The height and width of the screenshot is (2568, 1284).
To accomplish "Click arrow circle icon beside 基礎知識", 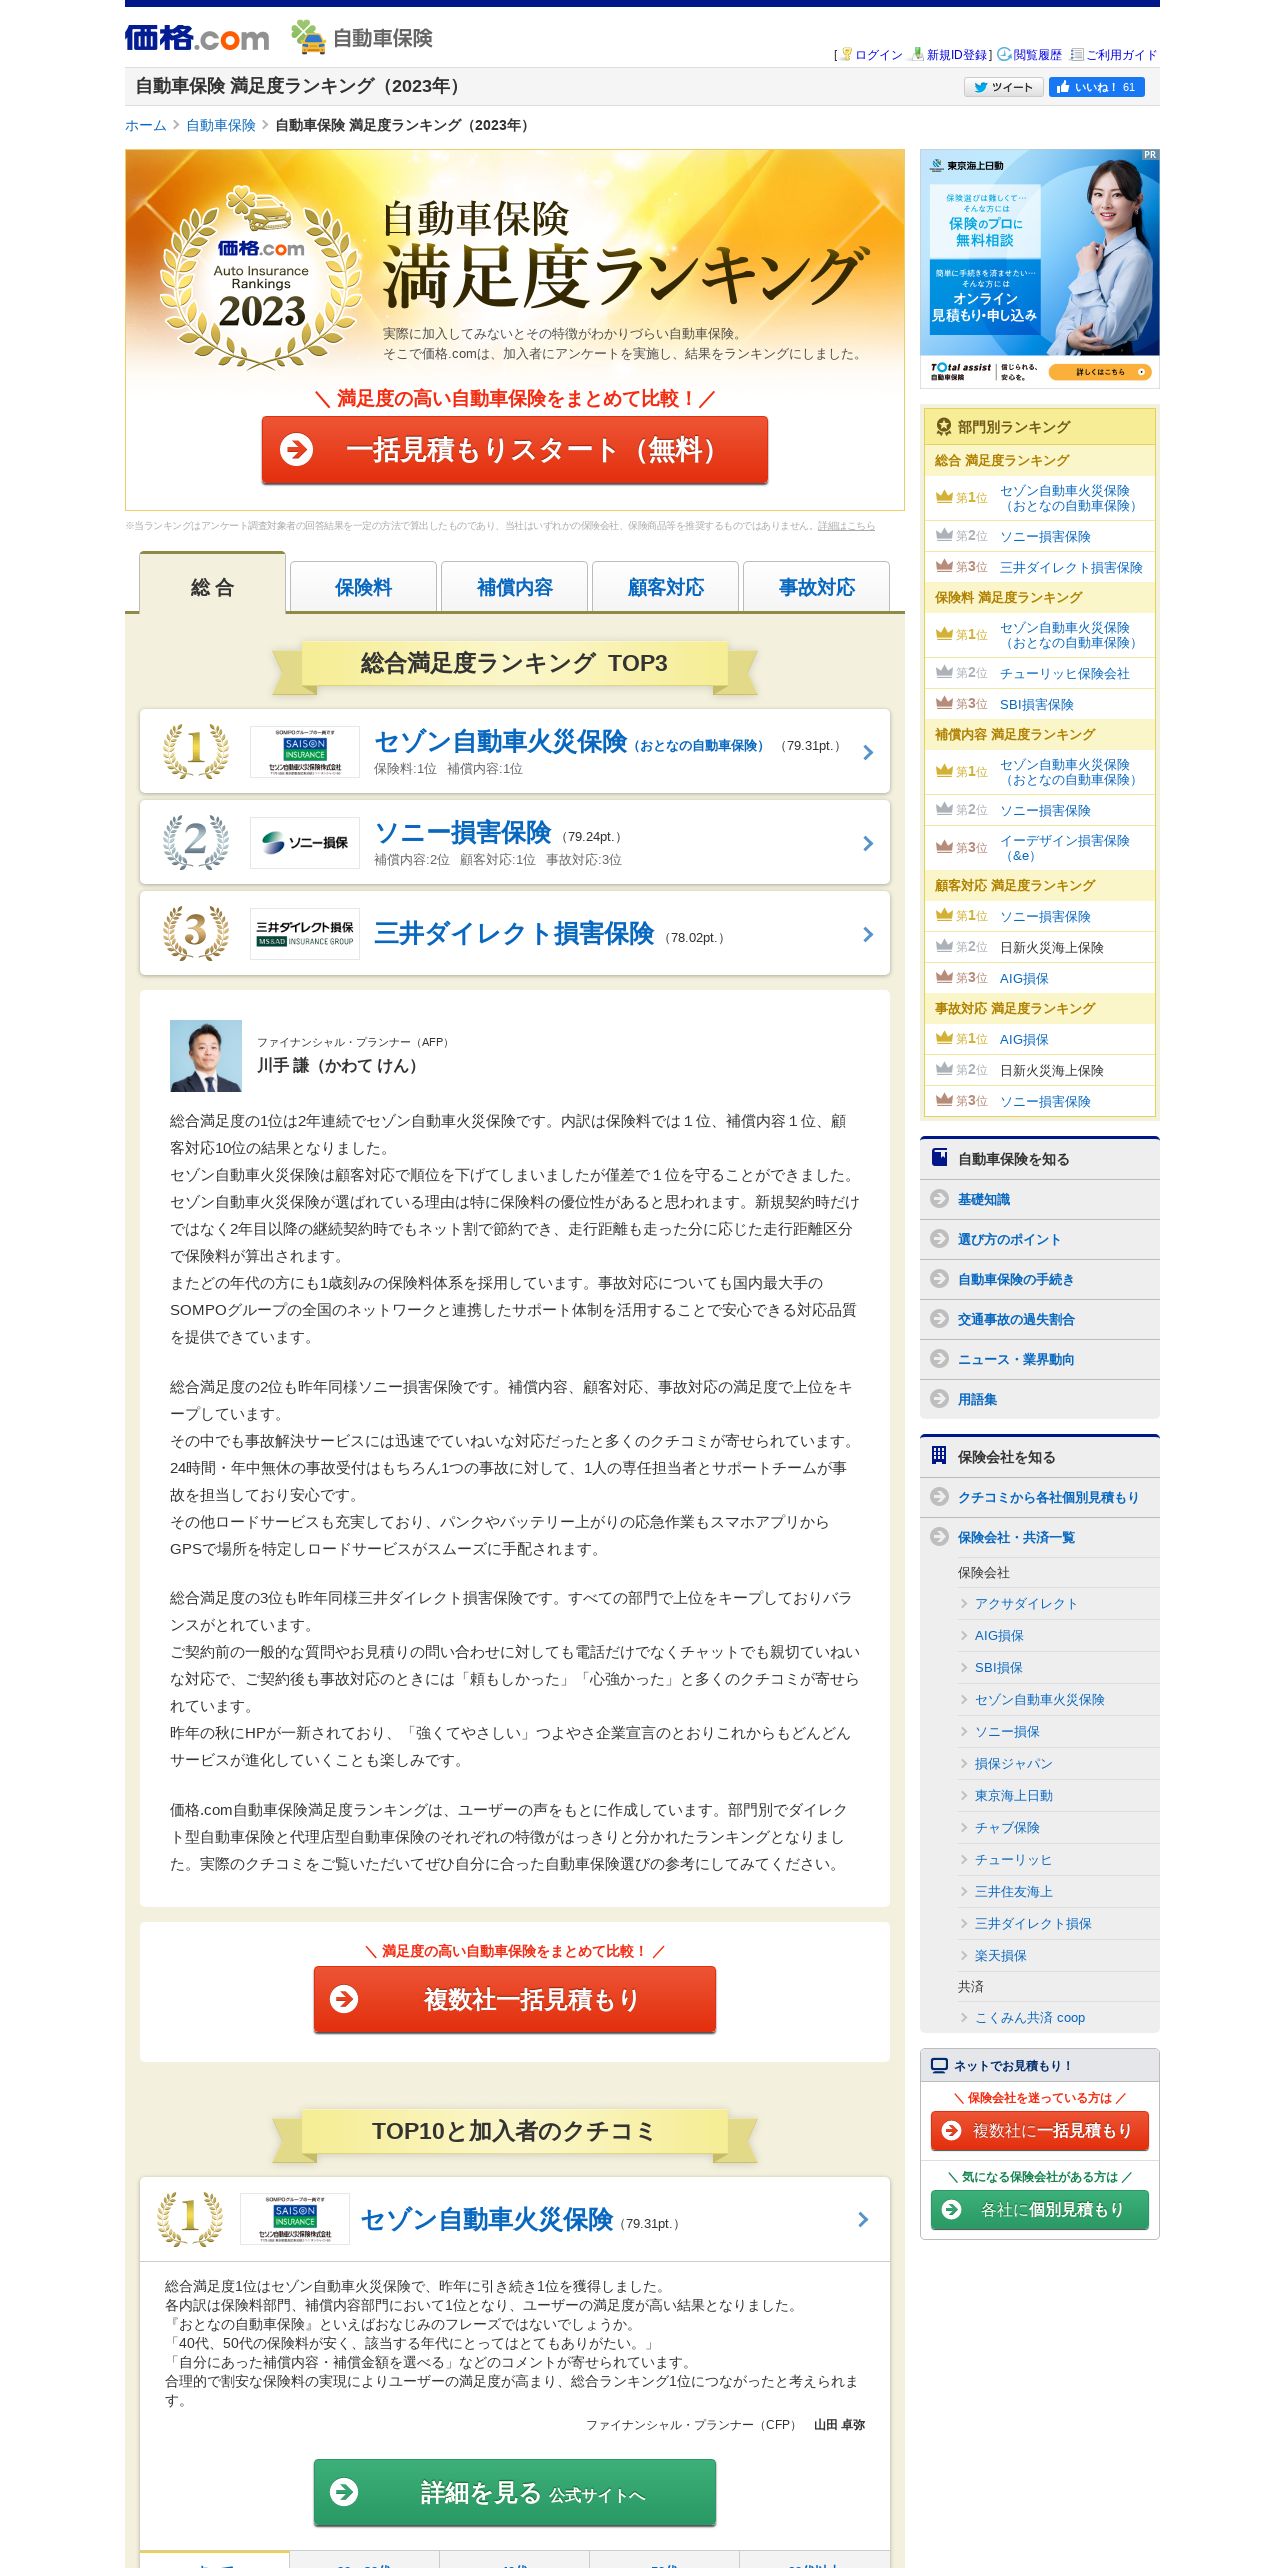I will click(x=939, y=1199).
